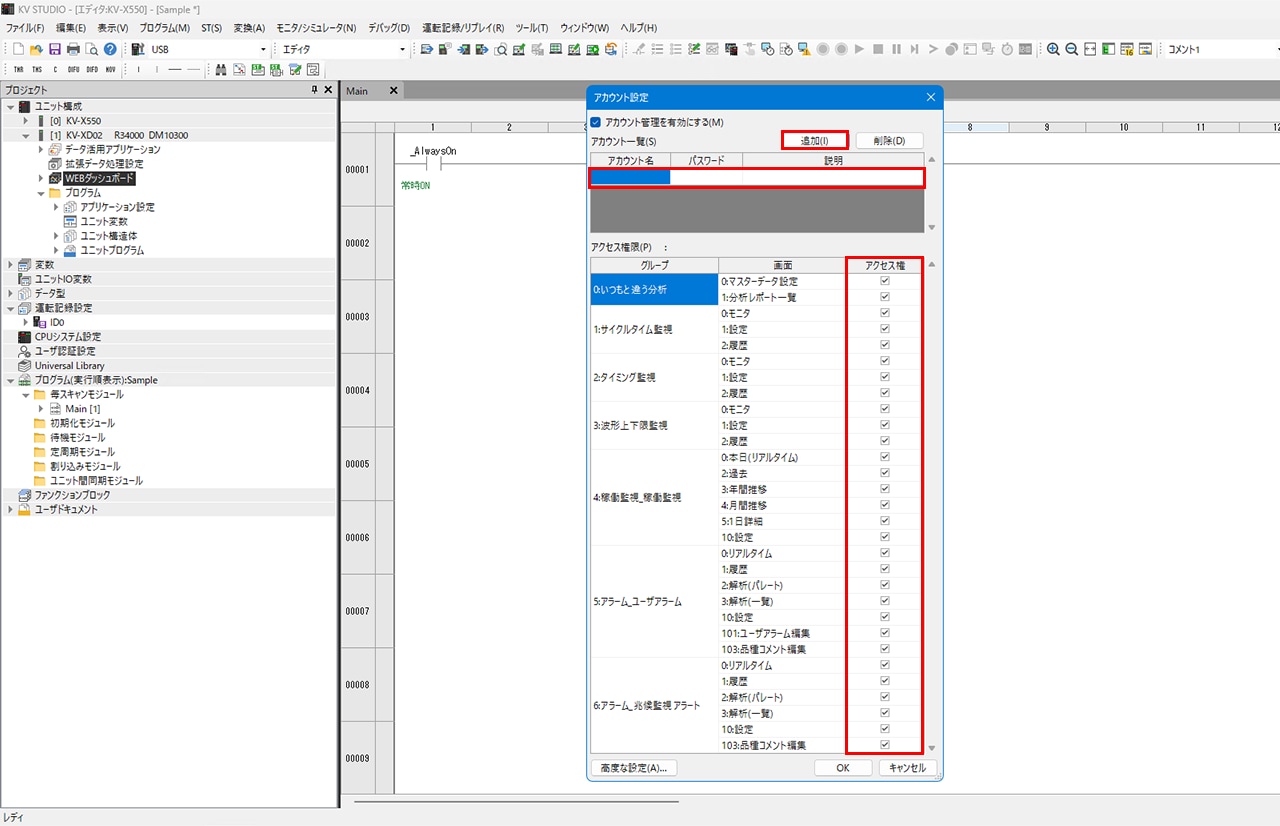This screenshot has width=1280, height=826.
Task: Uncheck access right for 1:分析レポート一覧
Action: pyautogui.click(x=884, y=298)
